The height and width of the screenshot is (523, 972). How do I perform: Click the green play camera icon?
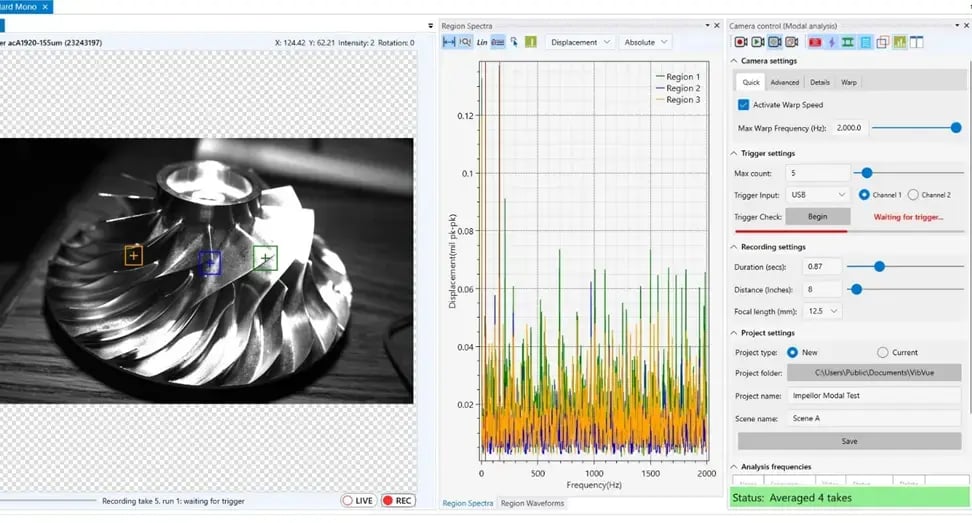tap(758, 42)
